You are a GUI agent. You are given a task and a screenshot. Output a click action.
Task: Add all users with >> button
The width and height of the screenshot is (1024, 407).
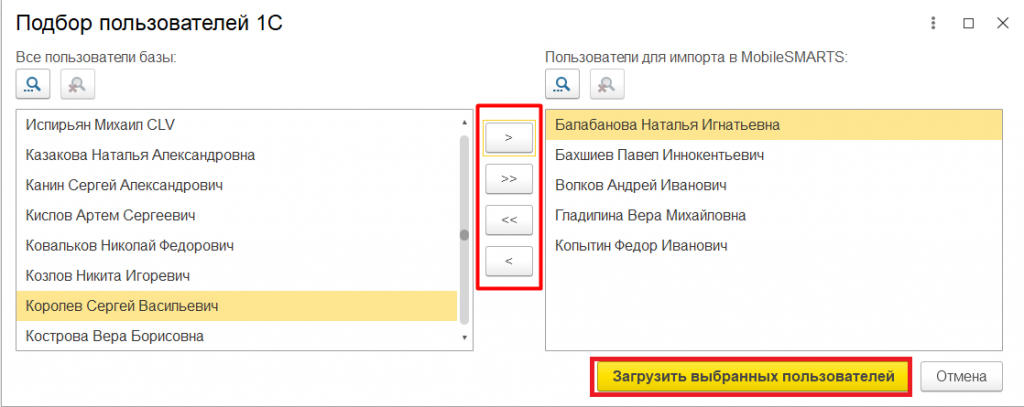509,179
